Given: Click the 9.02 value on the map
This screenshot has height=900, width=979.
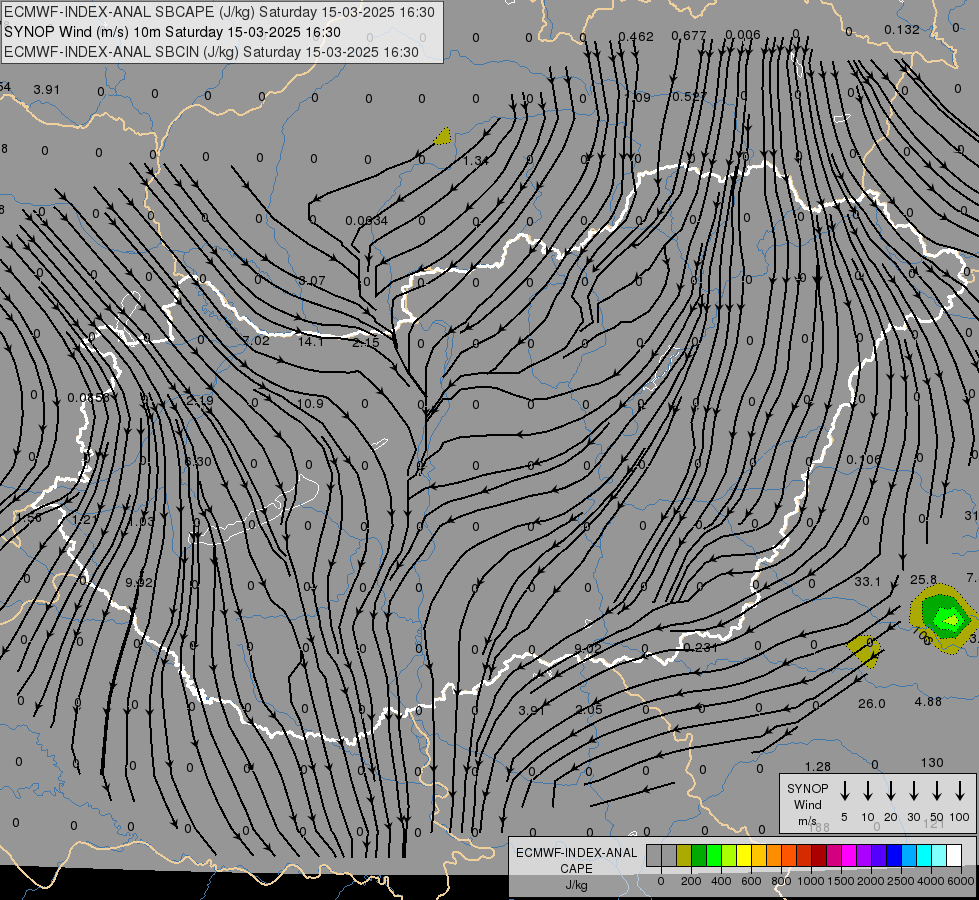Looking at the screenshot, I should [588, 648].
